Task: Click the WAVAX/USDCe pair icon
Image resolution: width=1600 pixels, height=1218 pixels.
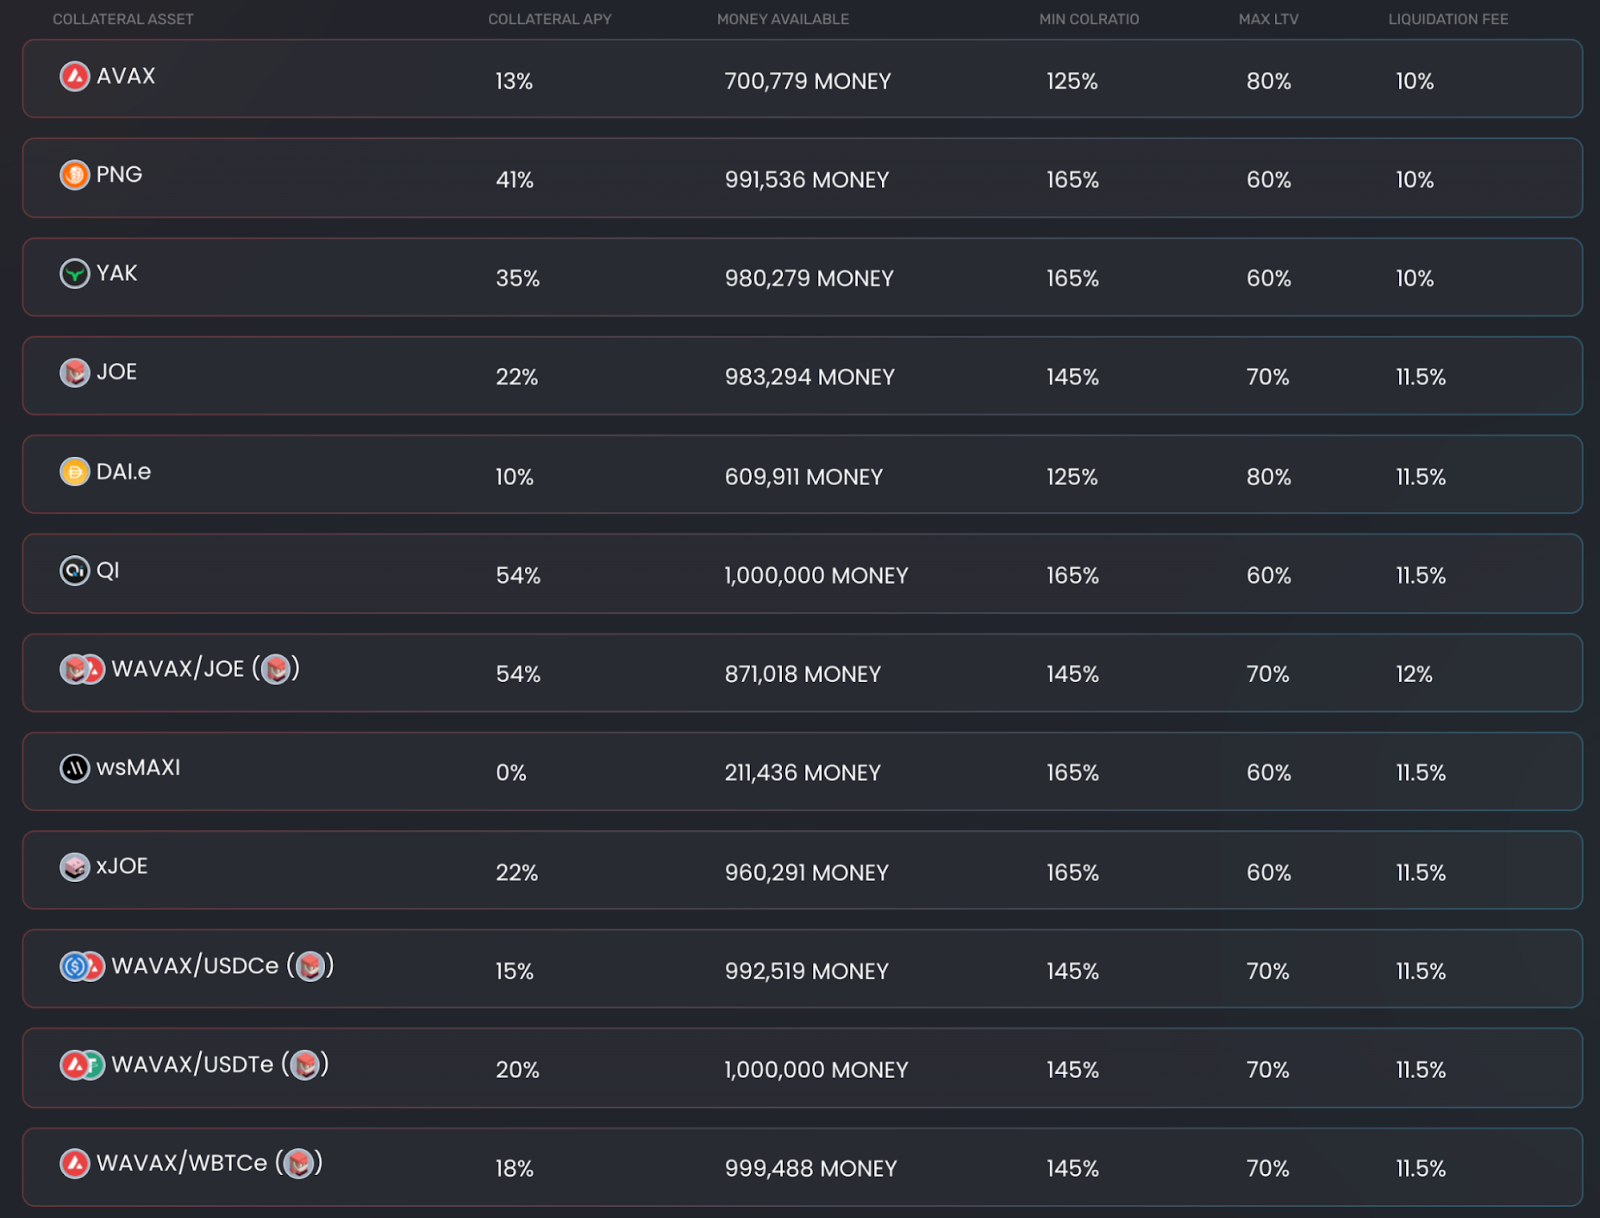Action: [x=82, y=966]
